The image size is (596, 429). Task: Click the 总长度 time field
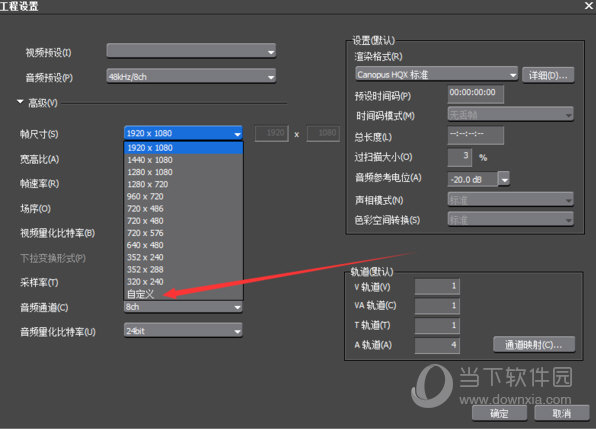tap(476, 135)
